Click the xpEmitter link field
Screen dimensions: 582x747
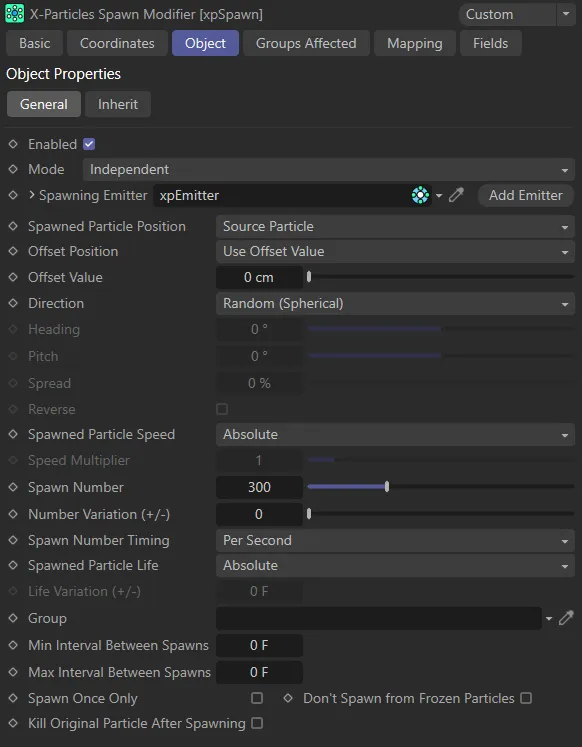pyautogui.click(x=292, y=195)
